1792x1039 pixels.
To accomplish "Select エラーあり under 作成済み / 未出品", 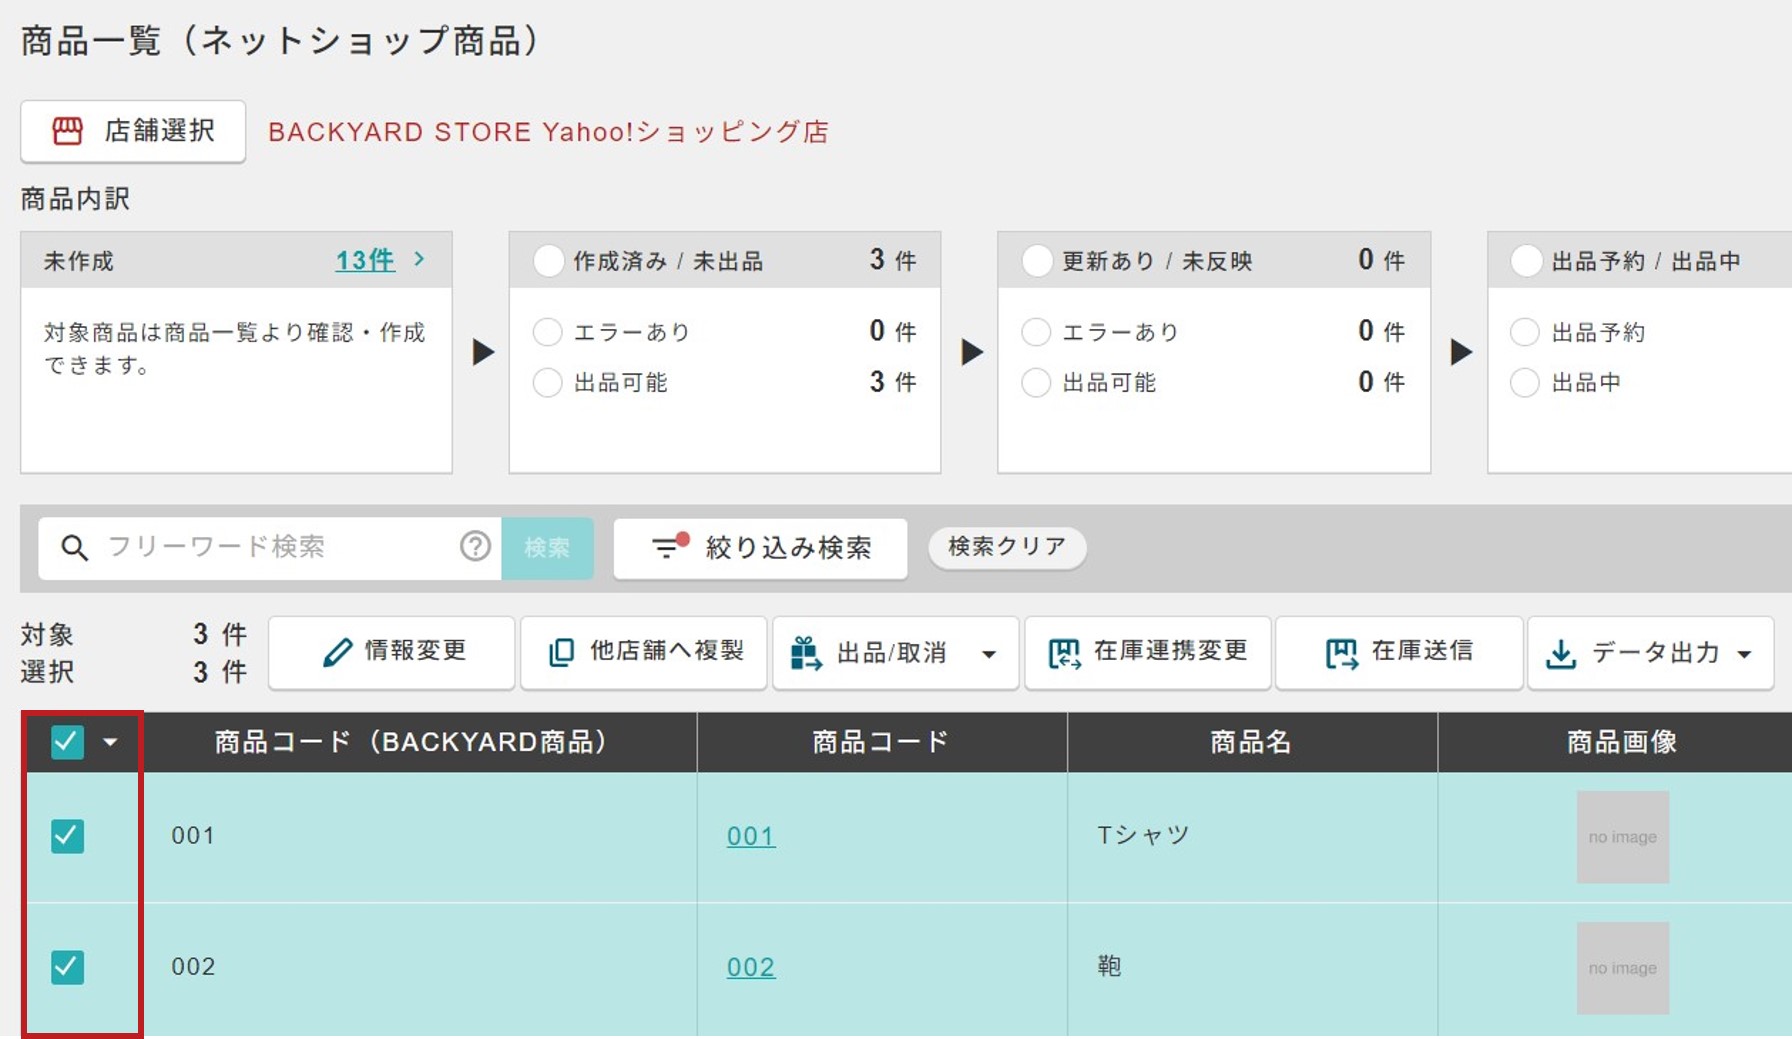I will [548, 332].
